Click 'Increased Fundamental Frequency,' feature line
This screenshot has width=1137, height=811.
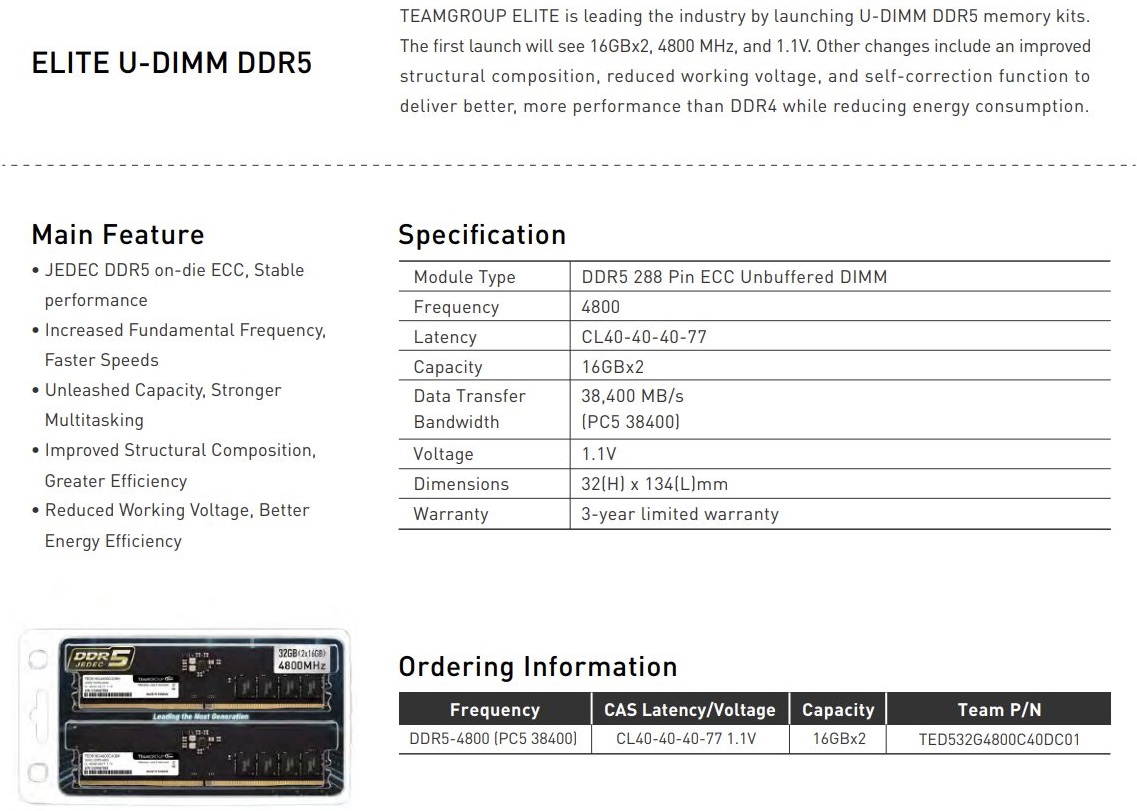click(x=185, y=331)
